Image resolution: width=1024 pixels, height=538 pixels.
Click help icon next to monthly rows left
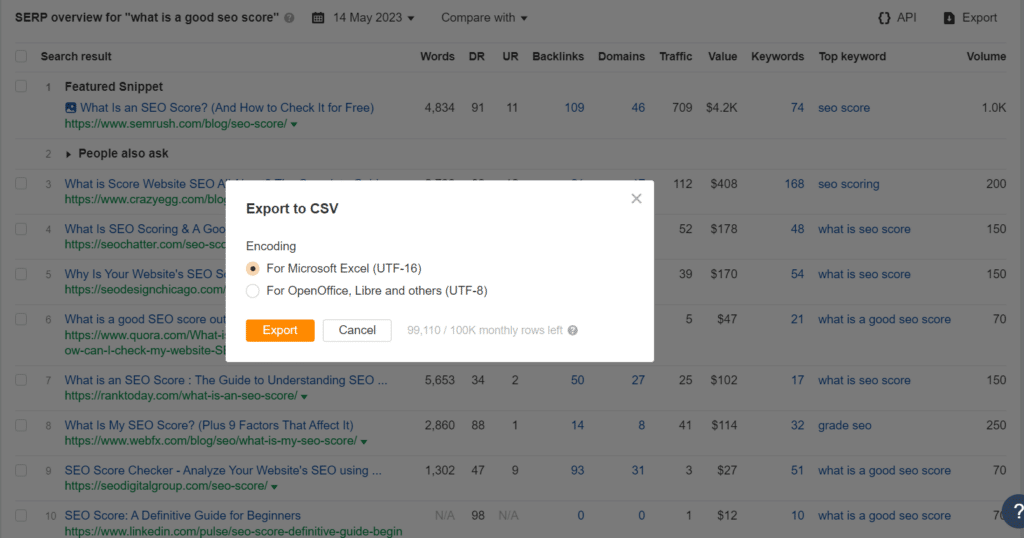tap(573, 330)
